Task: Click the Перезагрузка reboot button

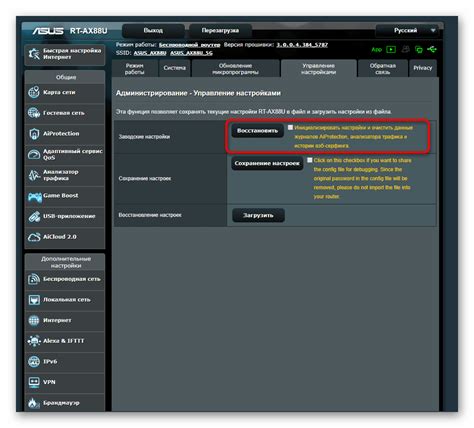Action: click(220, 31)
